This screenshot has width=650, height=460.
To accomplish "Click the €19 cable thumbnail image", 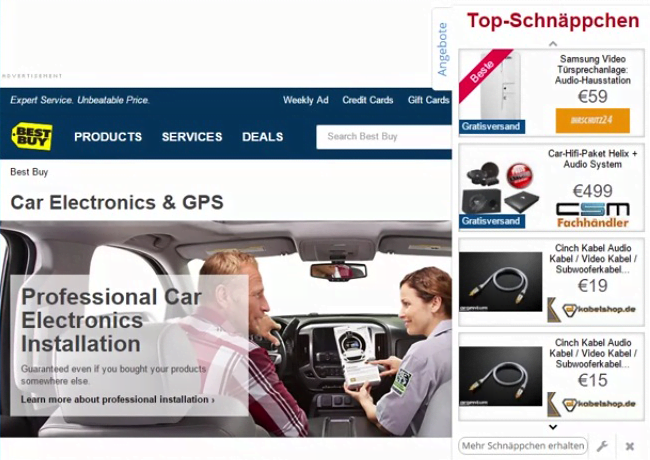I will click(x=500, y=282).
